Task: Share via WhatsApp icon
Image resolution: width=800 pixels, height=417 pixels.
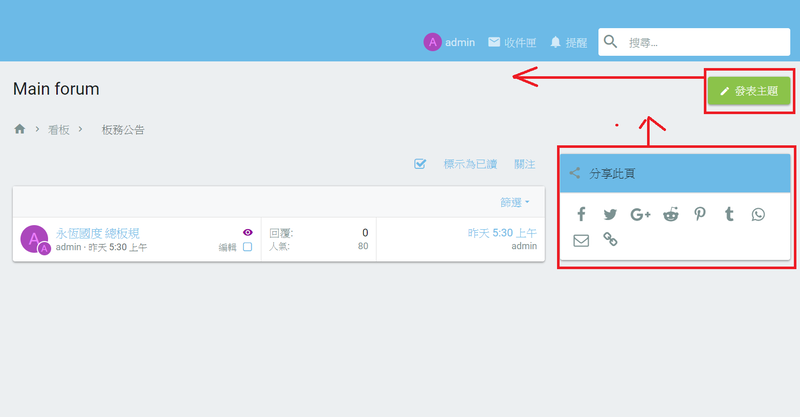Action: pyautogui.click(x=759, y=214)
